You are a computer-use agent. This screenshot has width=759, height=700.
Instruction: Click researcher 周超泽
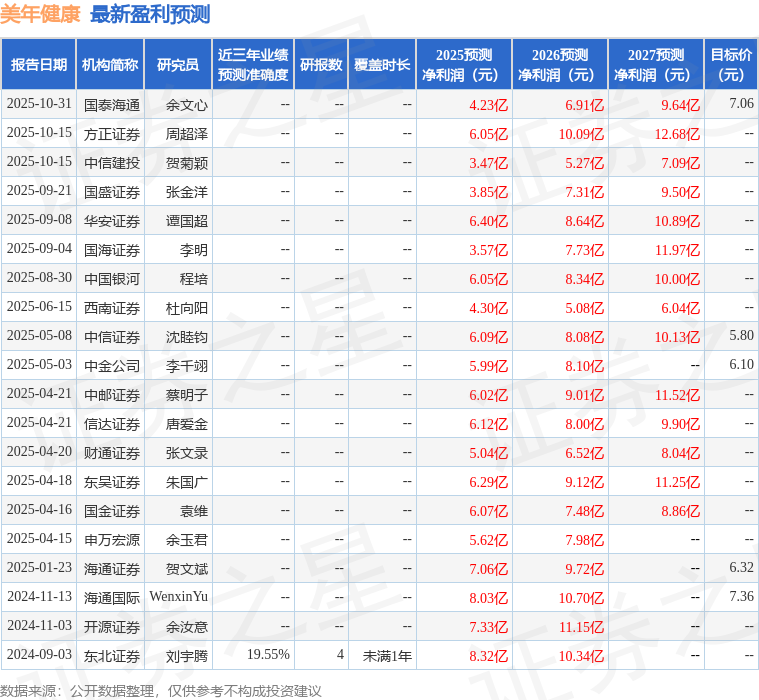[x=187, y=134]
